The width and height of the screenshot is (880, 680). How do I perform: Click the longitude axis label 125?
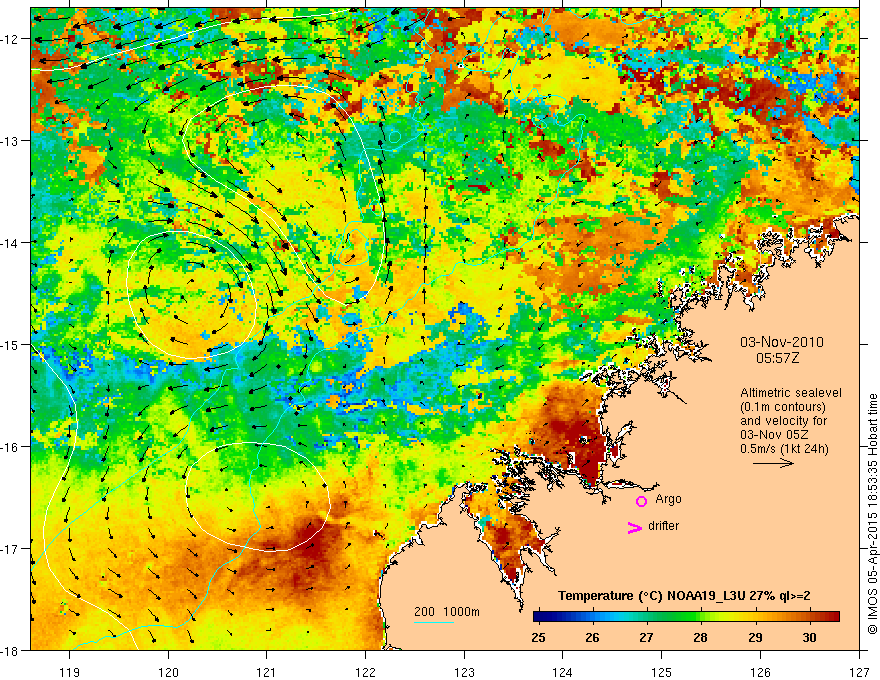(x=662, y=672)
